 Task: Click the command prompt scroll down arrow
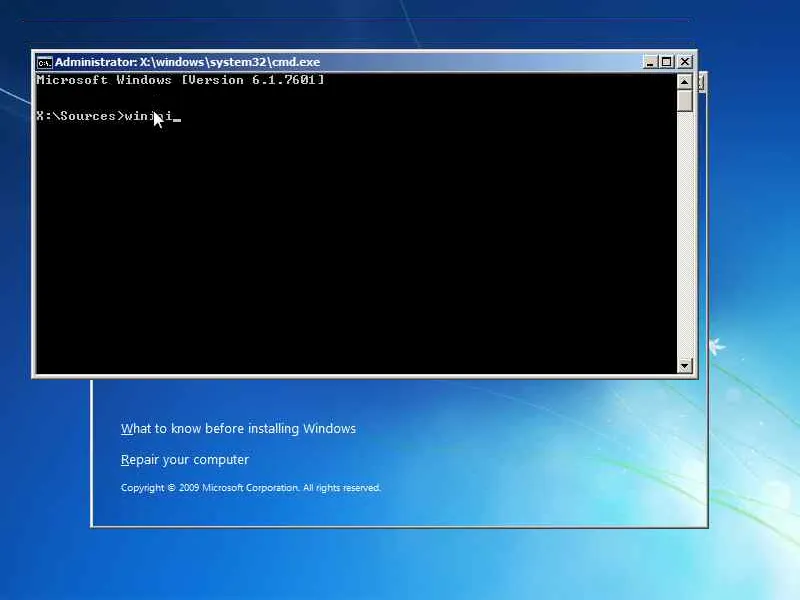[x=685, y=365]
